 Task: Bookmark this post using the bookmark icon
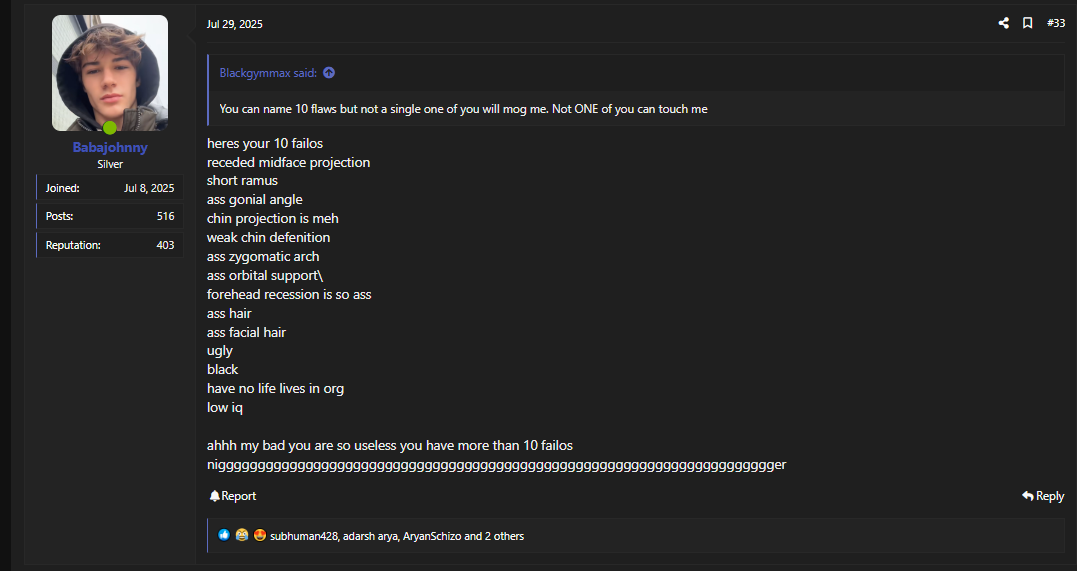[1028, 23]
